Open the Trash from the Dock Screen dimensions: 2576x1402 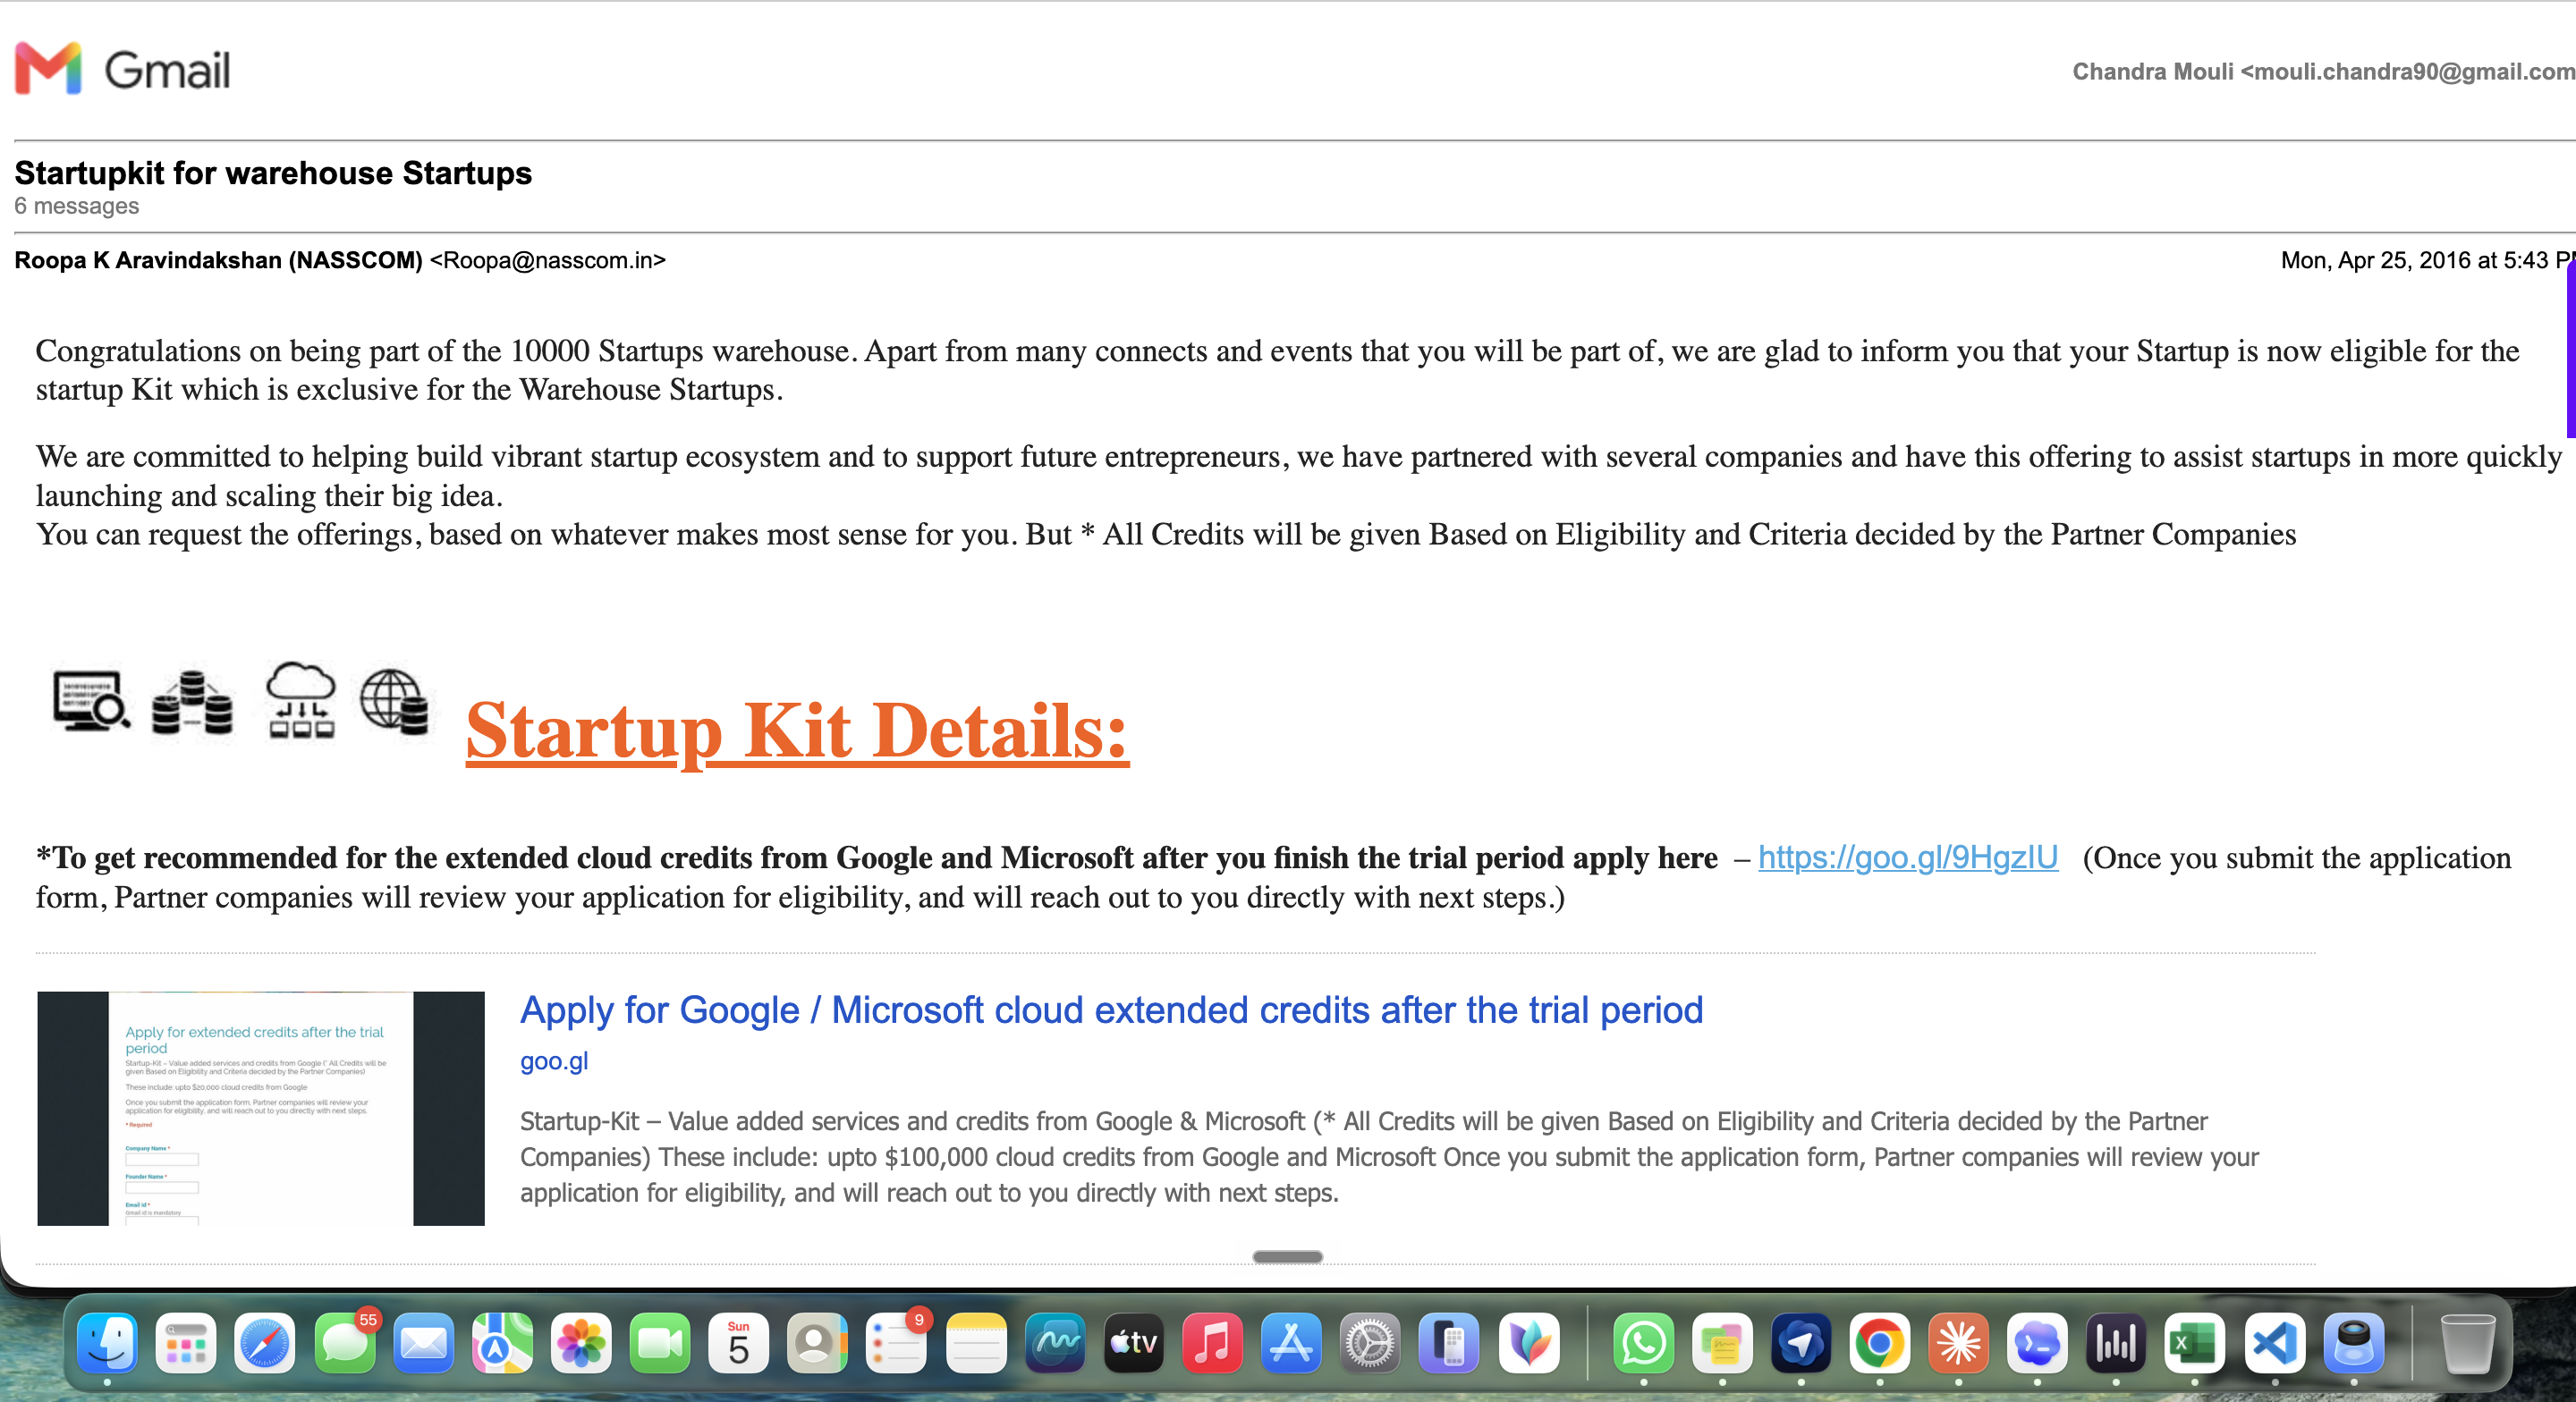point(2468,1343)
